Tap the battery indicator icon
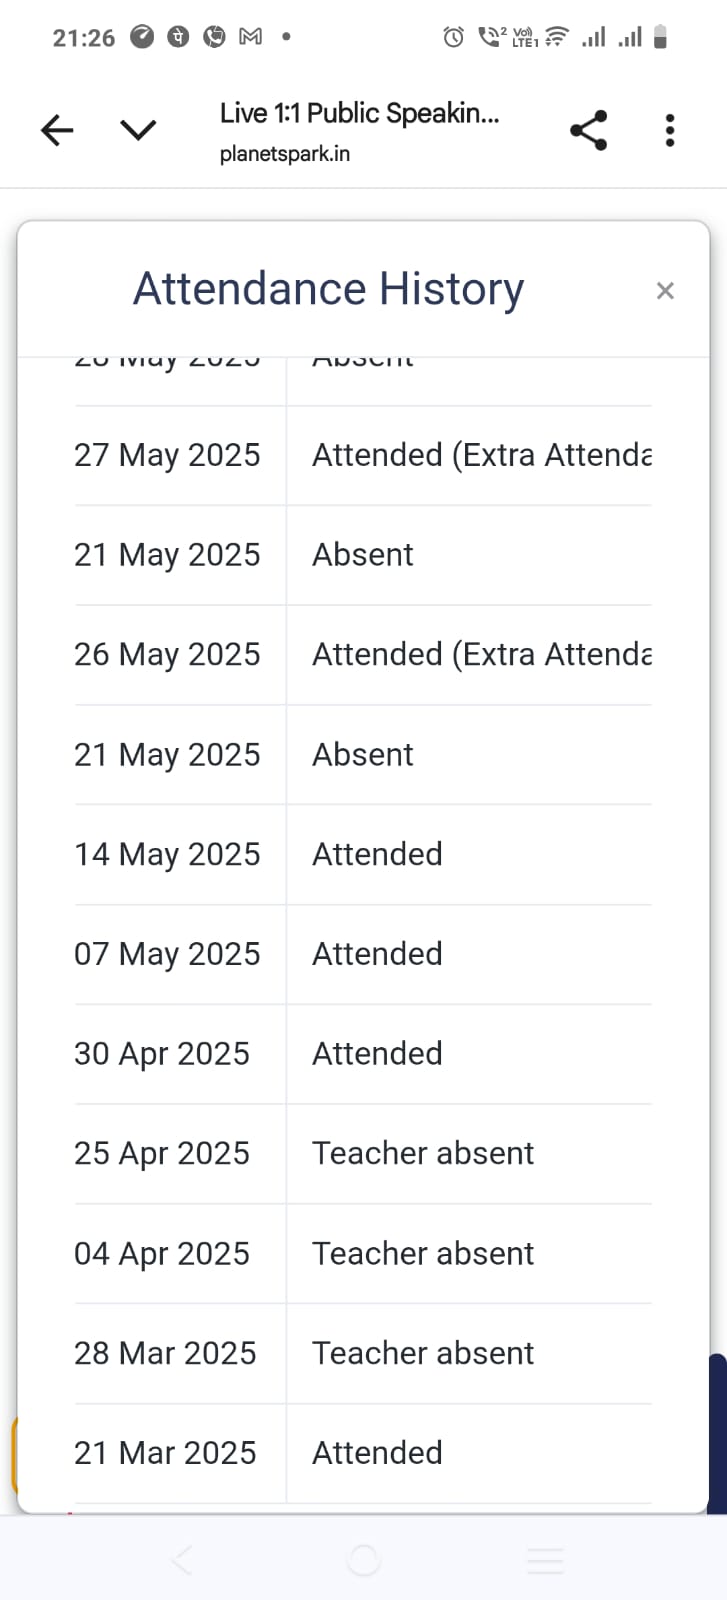The width and height of the screenshot is (727, 1600). (660, 38)
